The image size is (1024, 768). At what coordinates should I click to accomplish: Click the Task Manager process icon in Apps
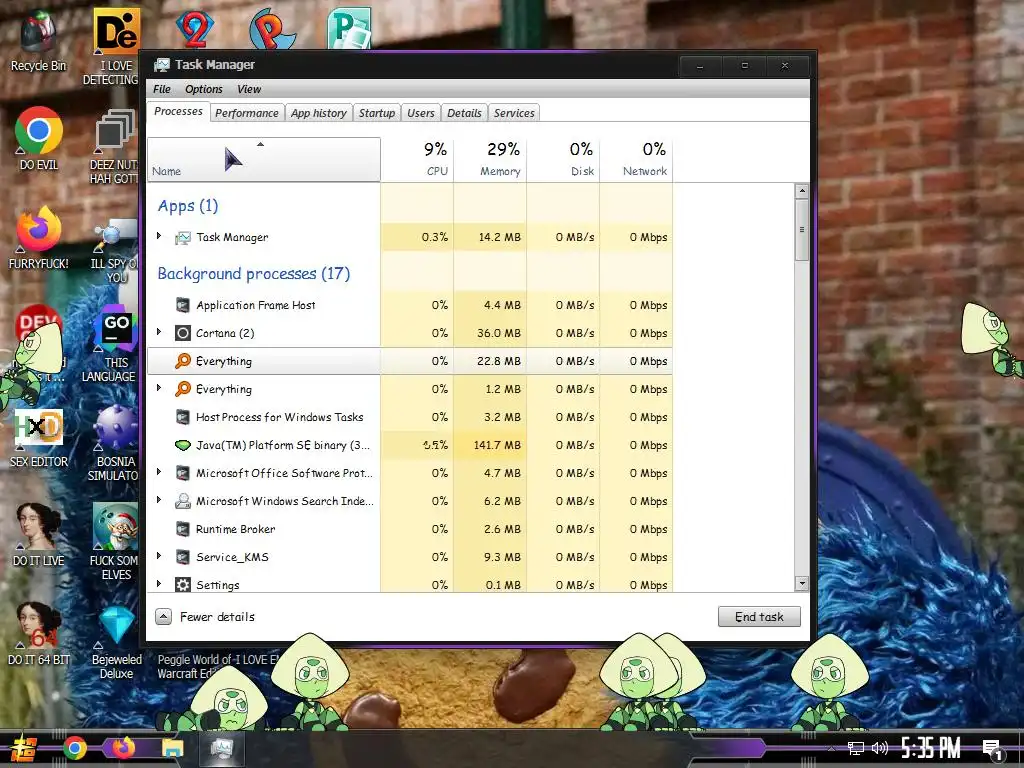[183, 238]
